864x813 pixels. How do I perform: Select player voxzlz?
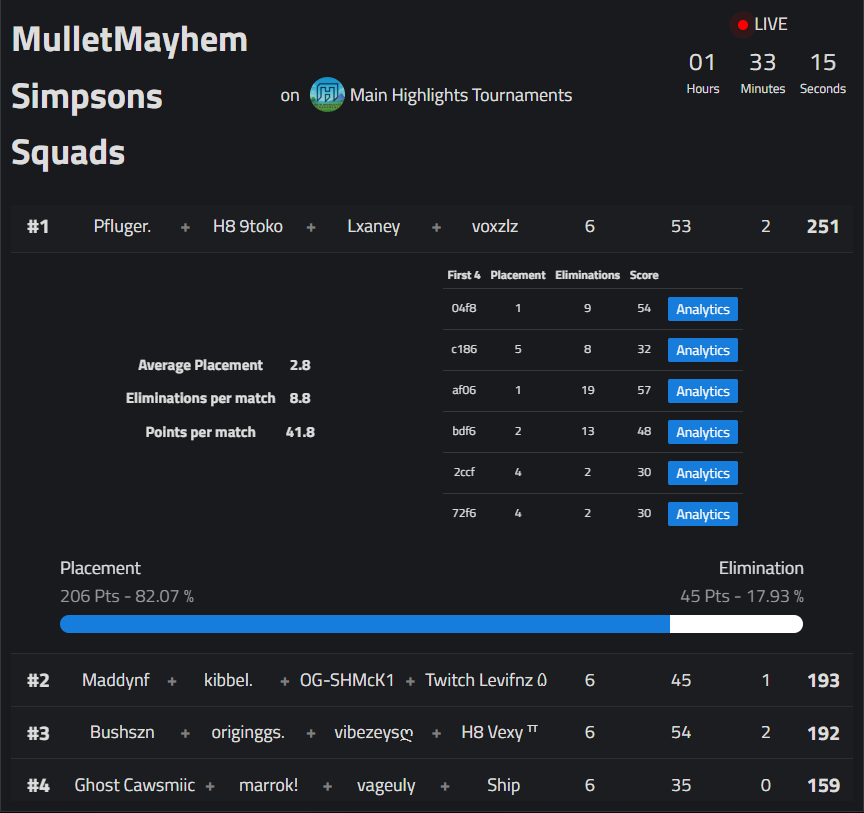pos(495,227)
